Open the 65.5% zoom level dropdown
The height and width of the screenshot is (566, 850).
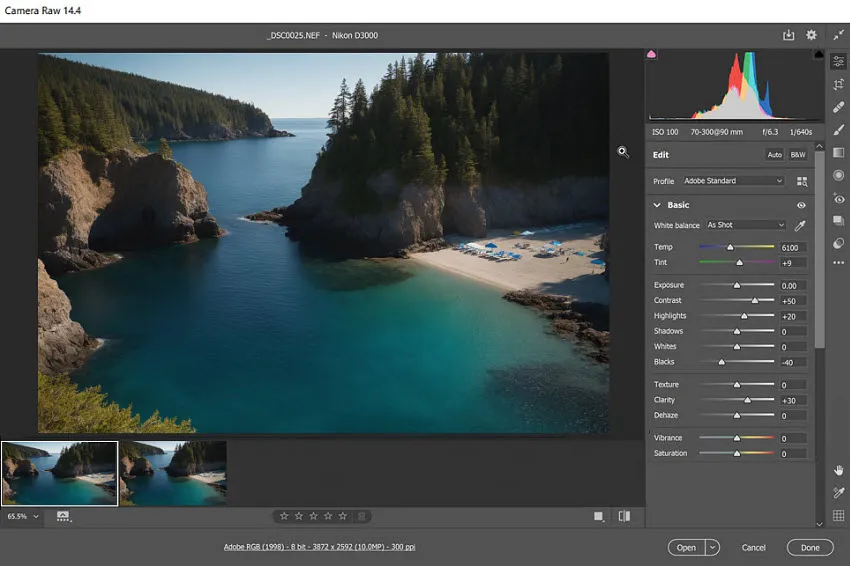(x=23, y=517)
